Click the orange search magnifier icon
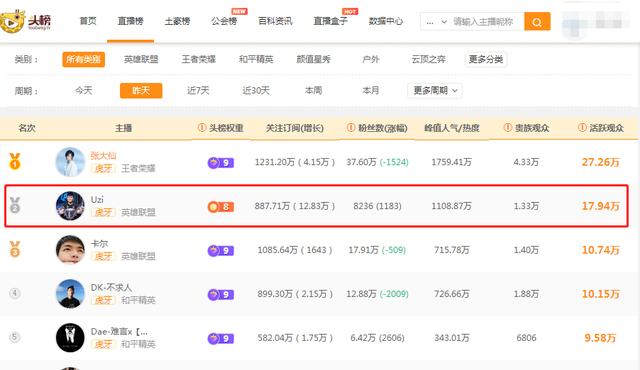The width and height of the screenshot is (640, 370). (x=537, y=22)
